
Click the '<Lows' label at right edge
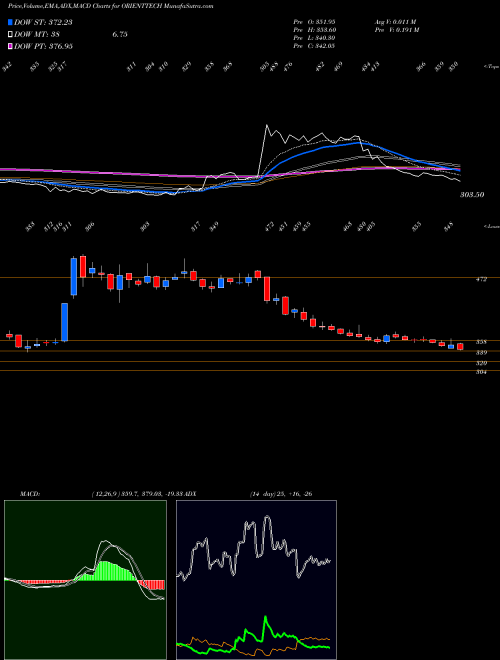click(x=492, y=226)
